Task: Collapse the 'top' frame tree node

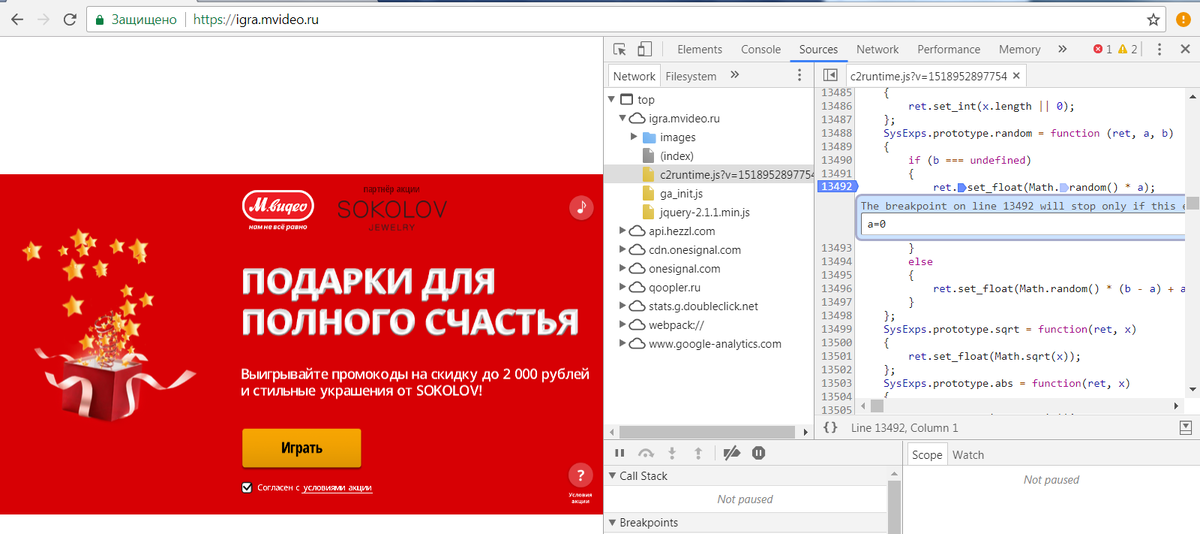Action: click(612, 100)
